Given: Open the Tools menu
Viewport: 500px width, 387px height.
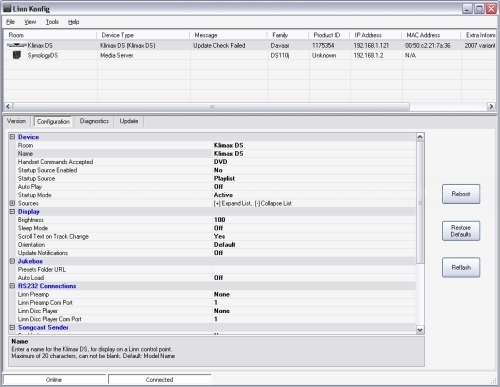Looking at the screenshot, I should [52, 22].
